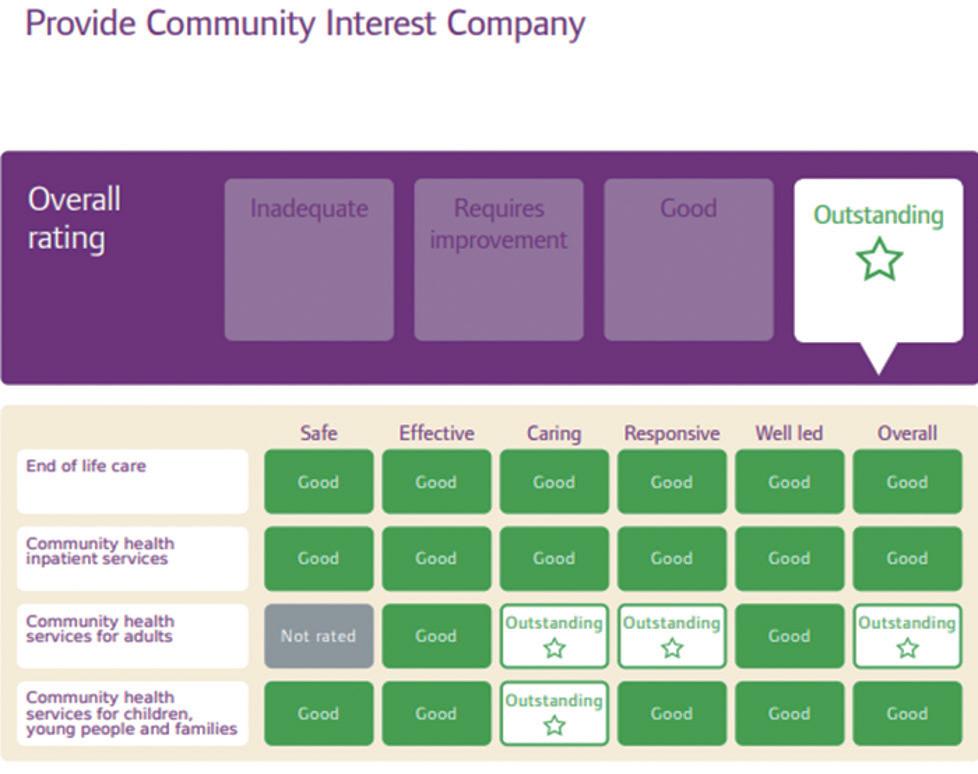The image size is (978, 774).
Task: Click End of life care Effective Good cell
Action: (x=437, y=481)
